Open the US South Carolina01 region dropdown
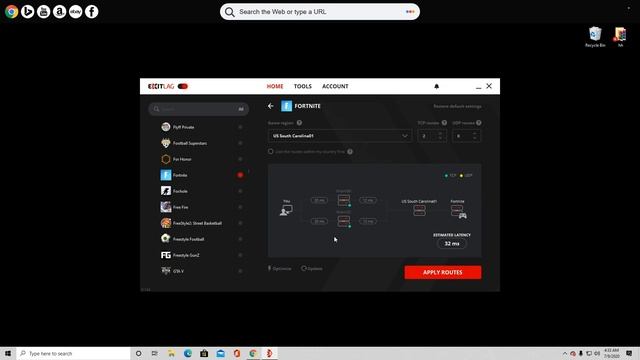This screenshot has height=360, width=640. click(x=340, y=136)
